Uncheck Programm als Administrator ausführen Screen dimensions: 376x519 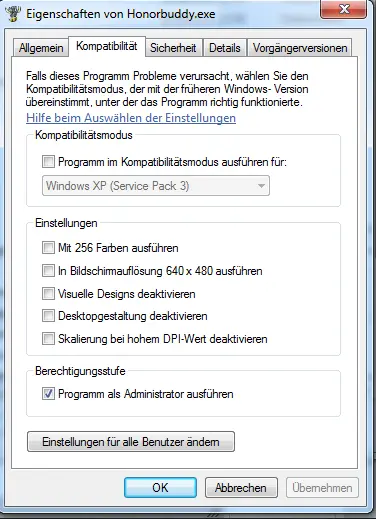point(48,394)
